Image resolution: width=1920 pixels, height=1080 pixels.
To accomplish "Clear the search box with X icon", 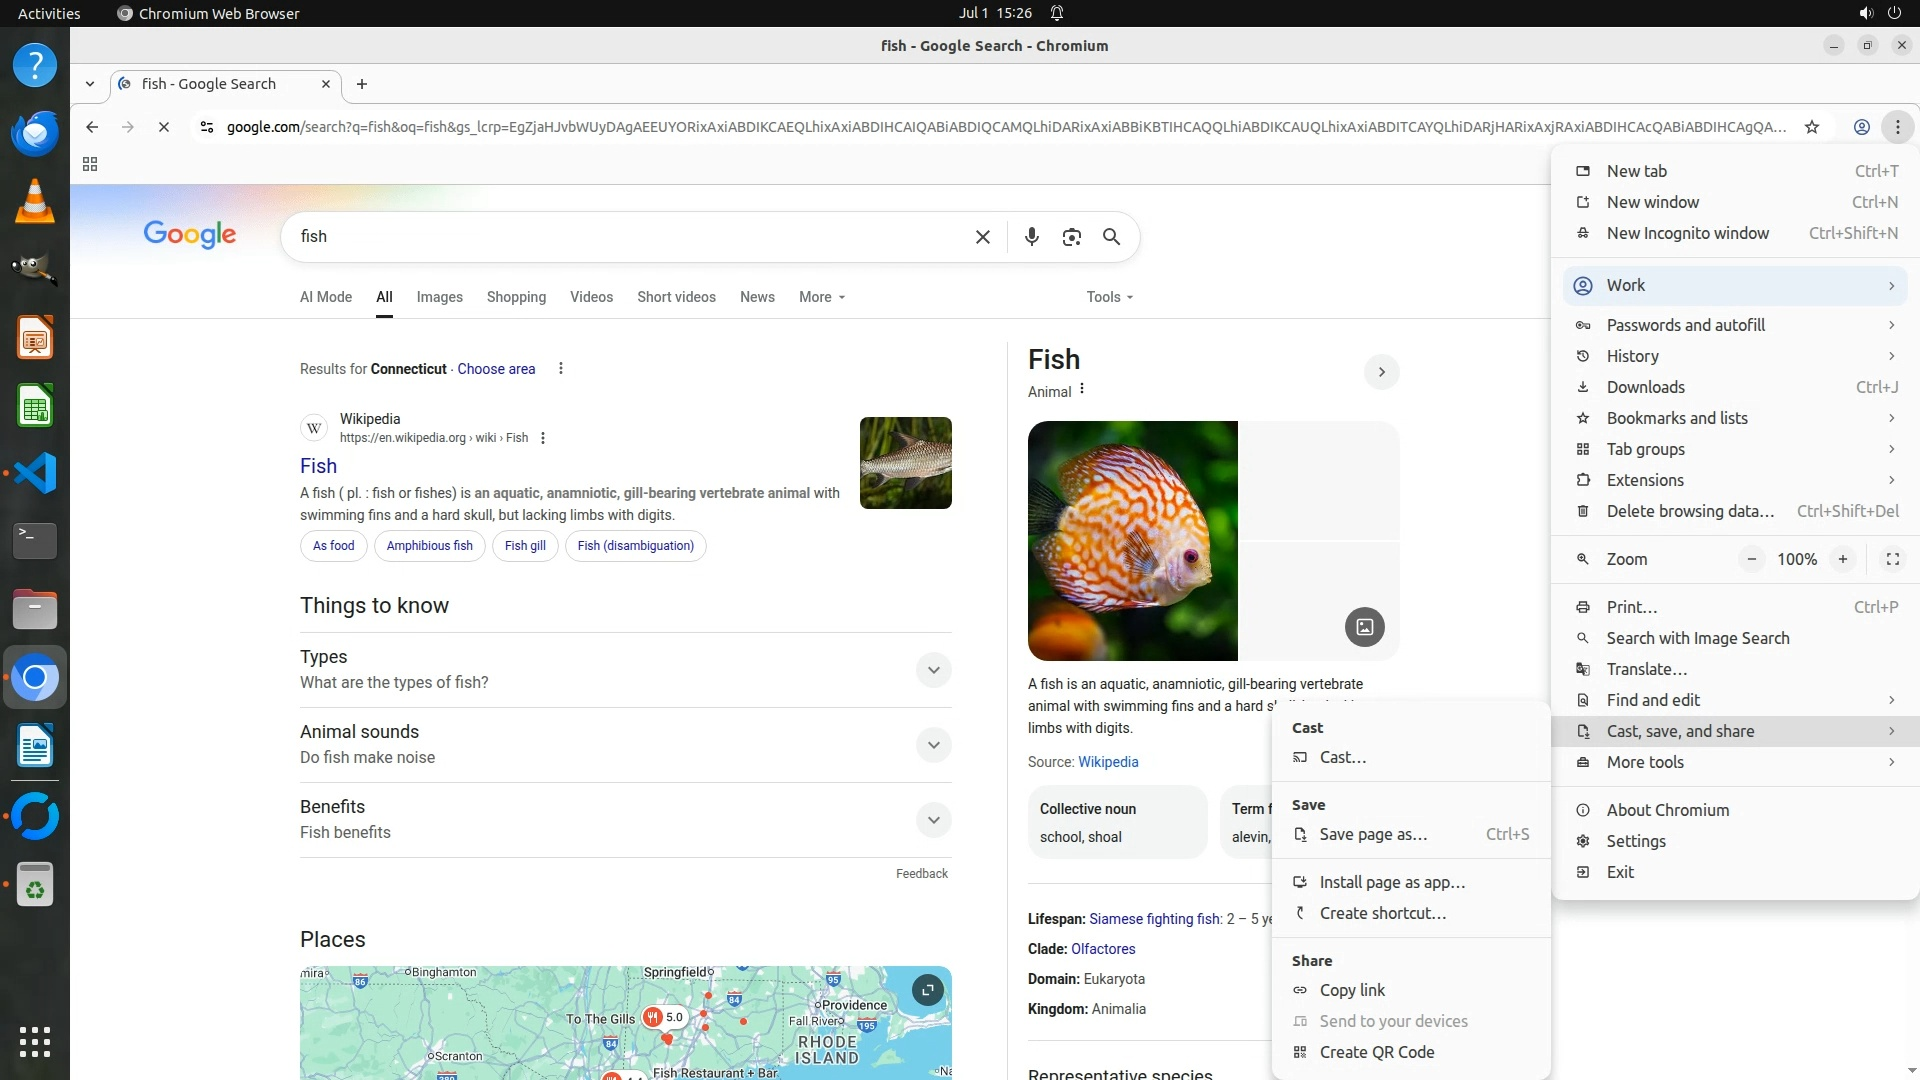I will [x=983, y=237].
